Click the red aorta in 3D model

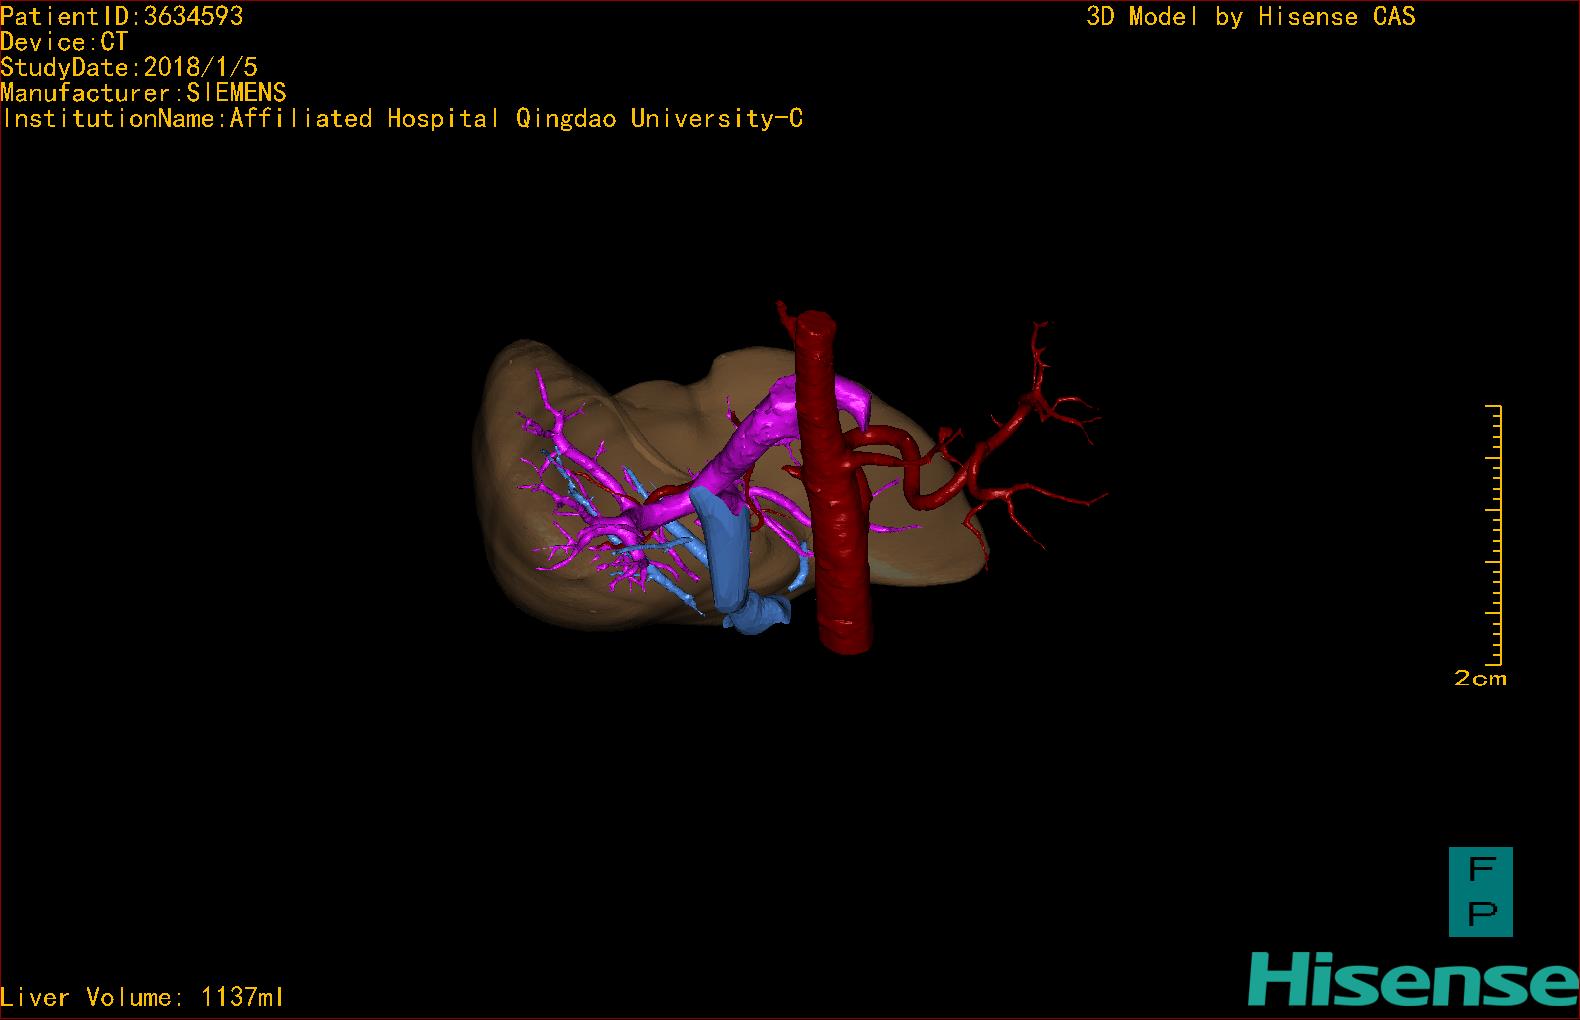(838, 500)
